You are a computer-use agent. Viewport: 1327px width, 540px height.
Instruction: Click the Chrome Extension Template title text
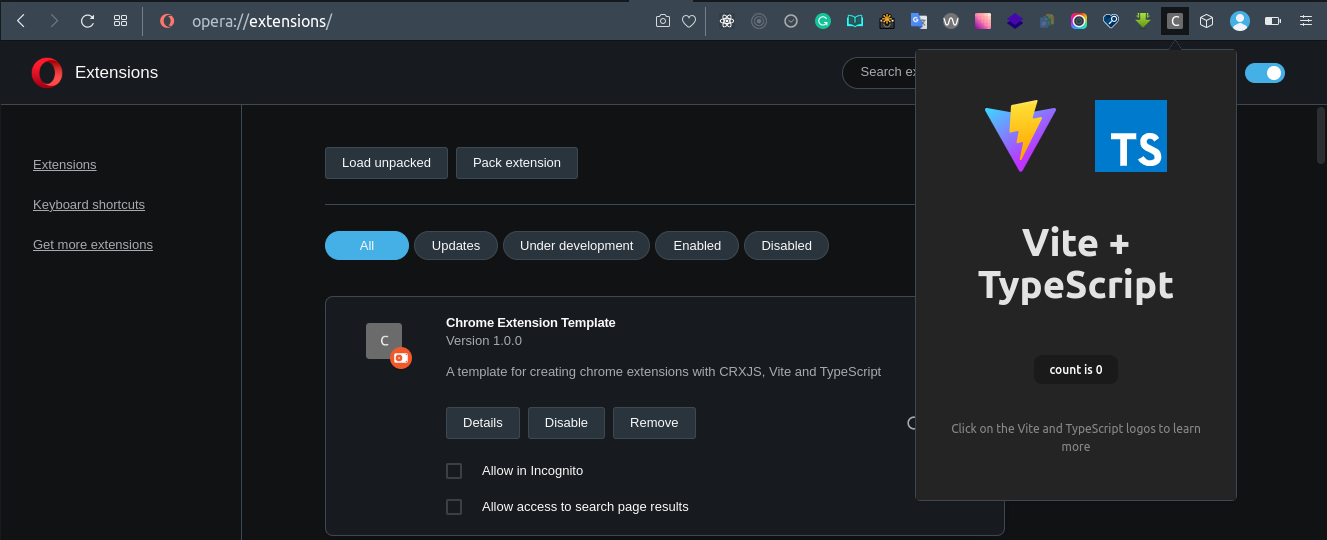coord(531,322)
